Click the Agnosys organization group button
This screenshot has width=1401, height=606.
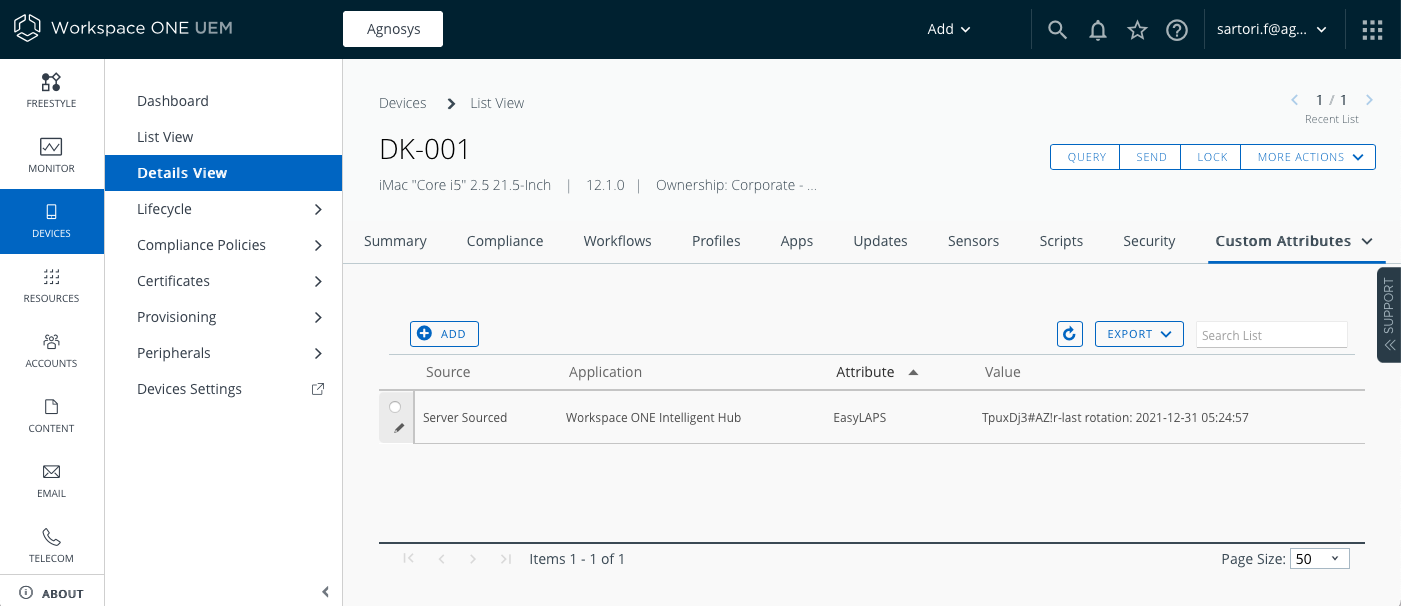[x=393, y=29]
